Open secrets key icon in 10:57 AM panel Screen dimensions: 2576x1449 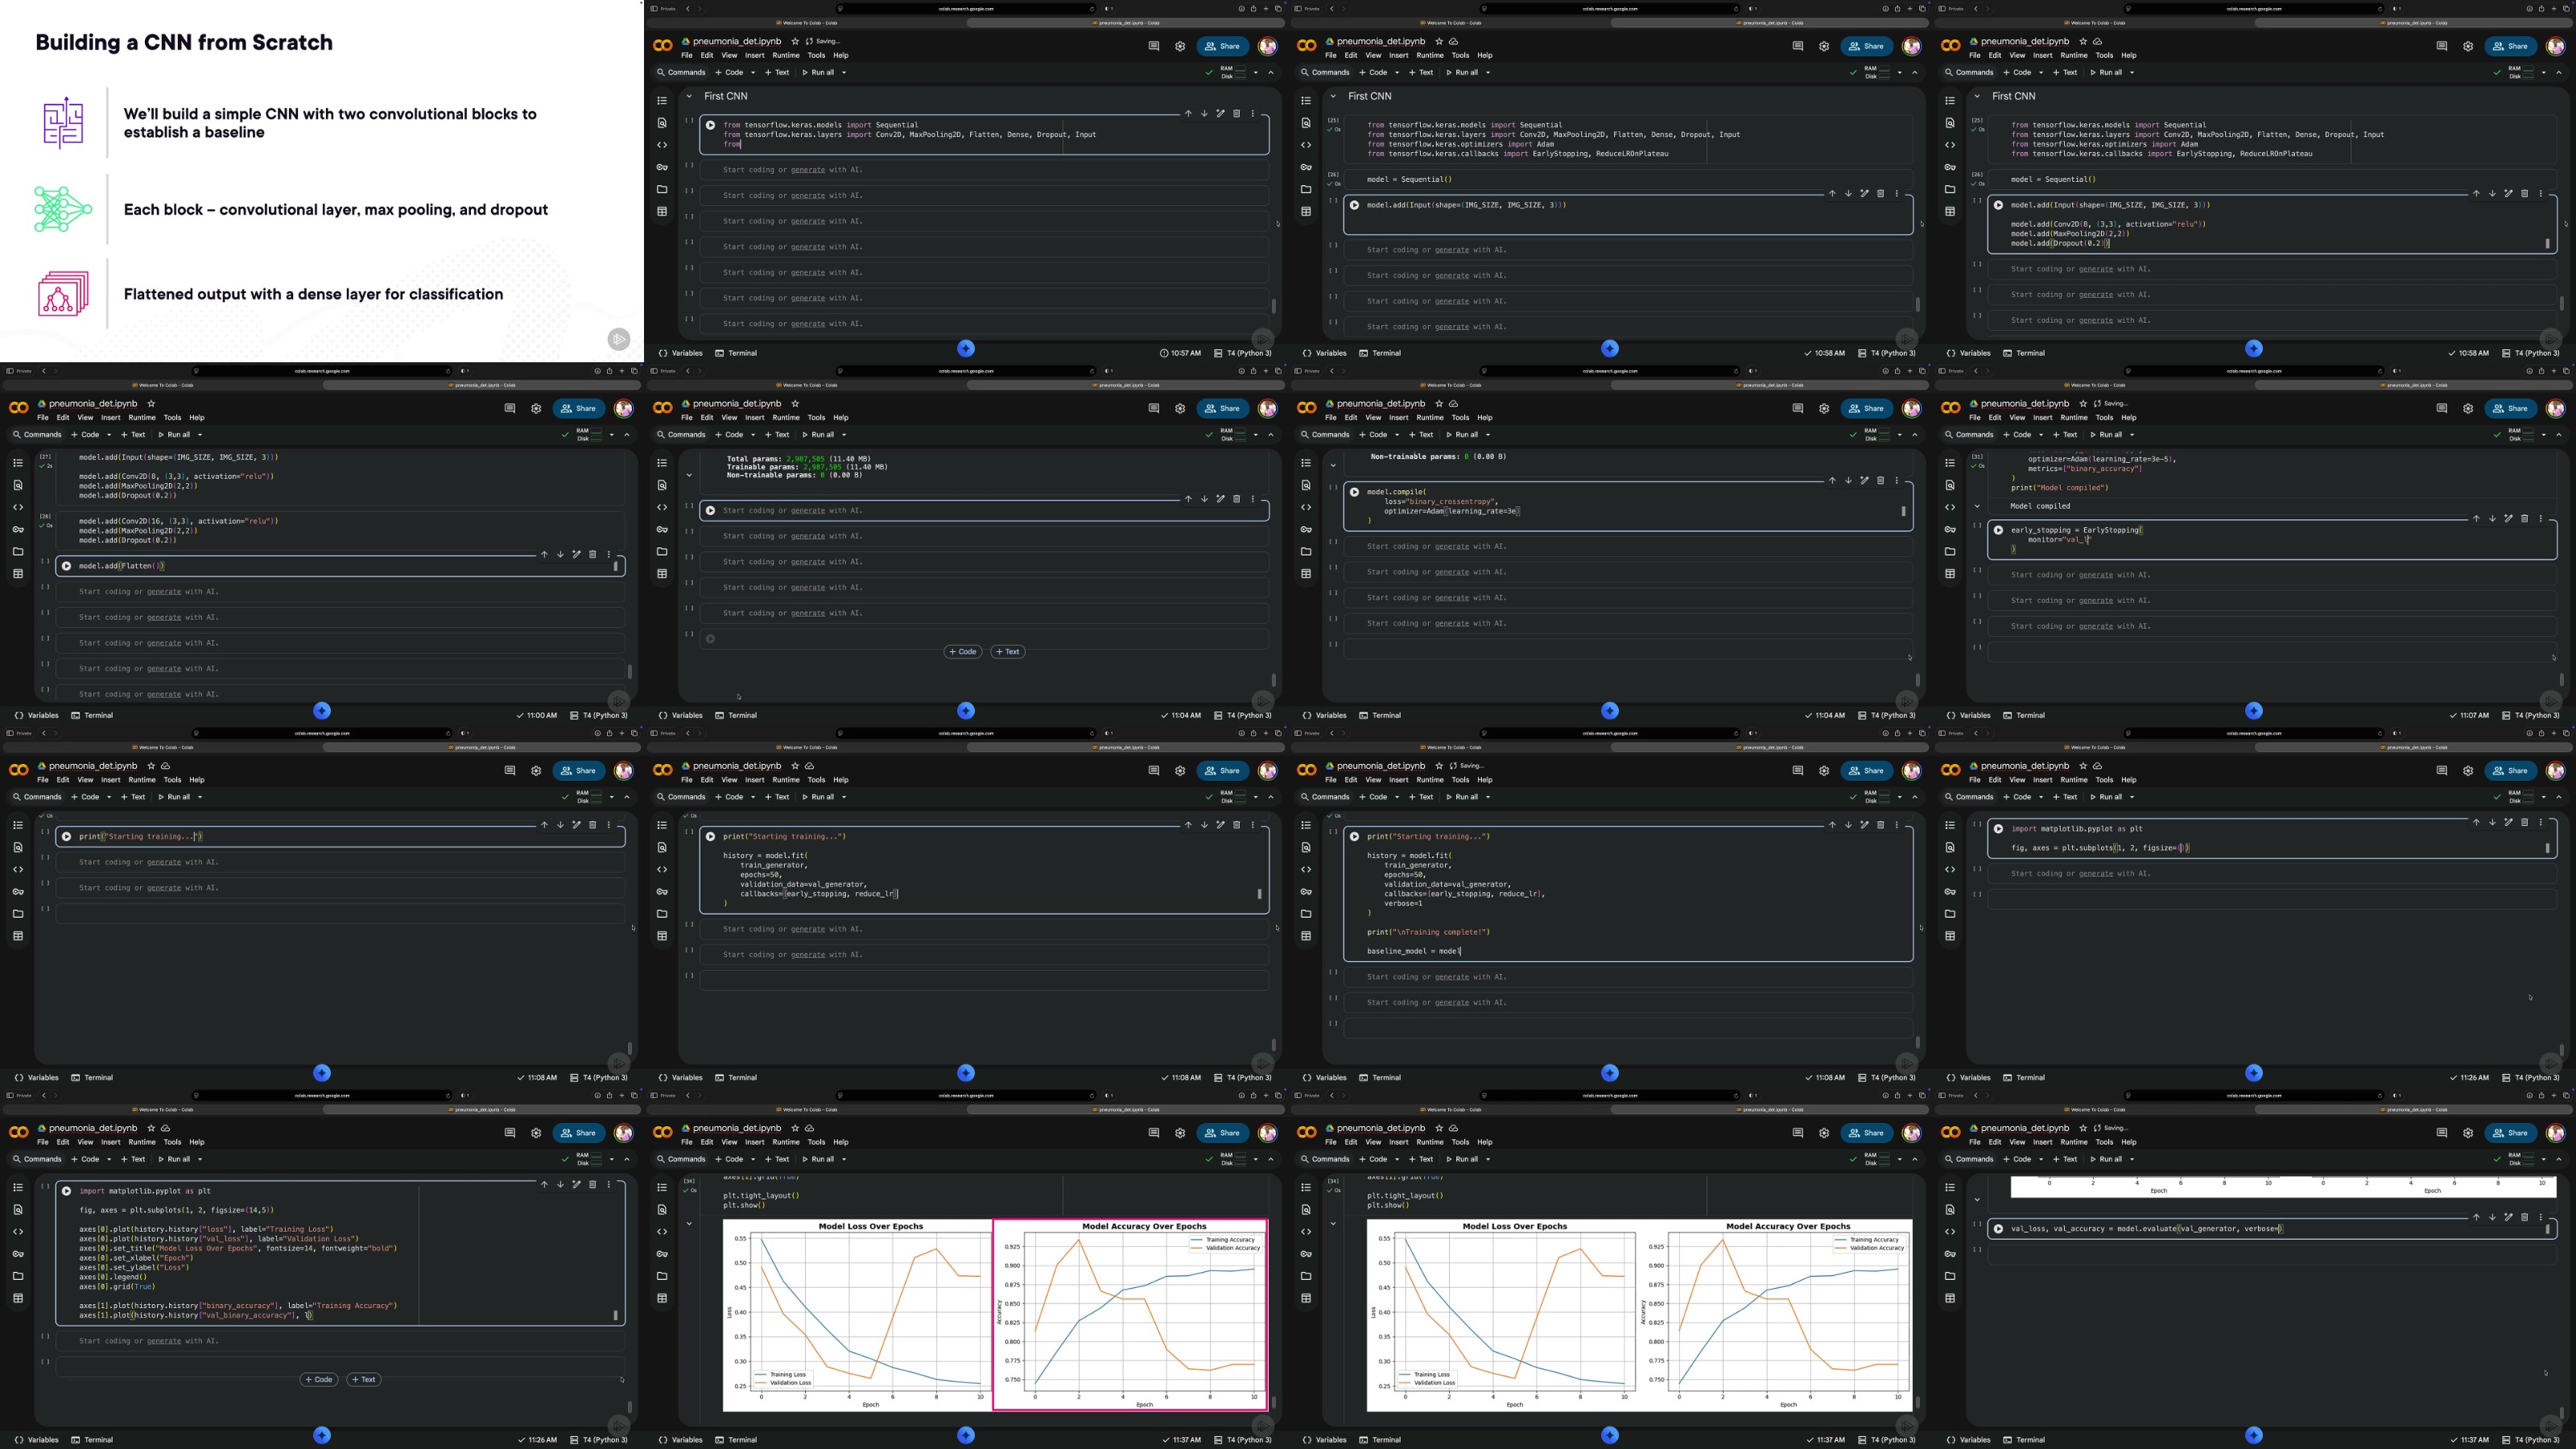[x=662, y=167]
